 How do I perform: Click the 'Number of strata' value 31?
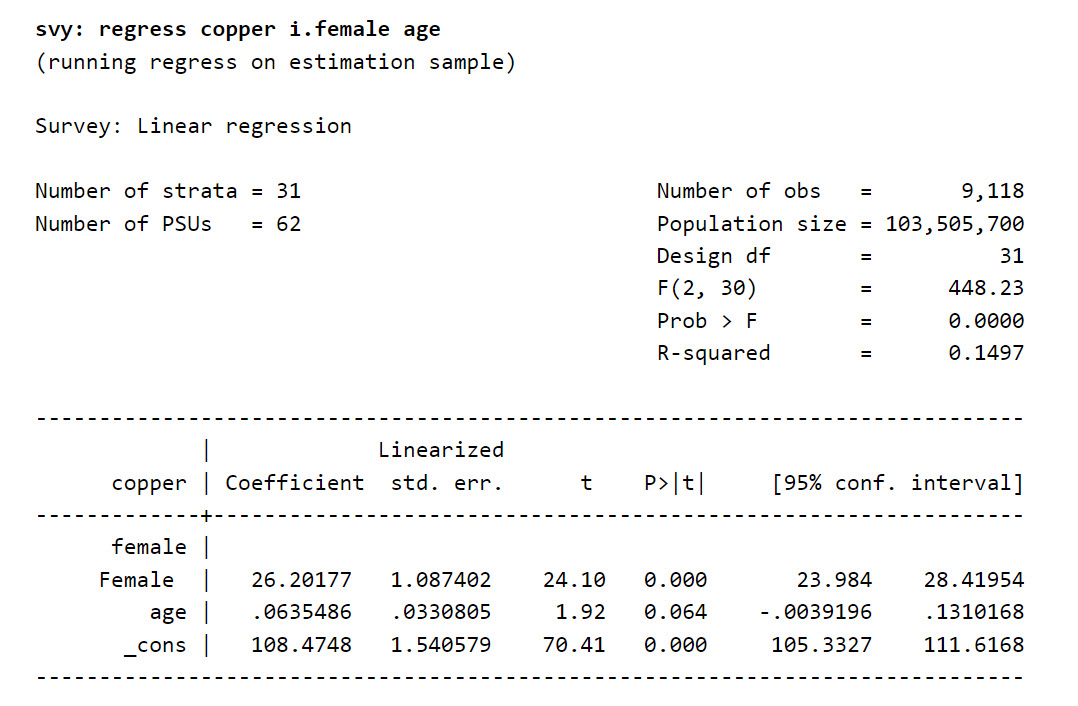click(x=288, y=191)
